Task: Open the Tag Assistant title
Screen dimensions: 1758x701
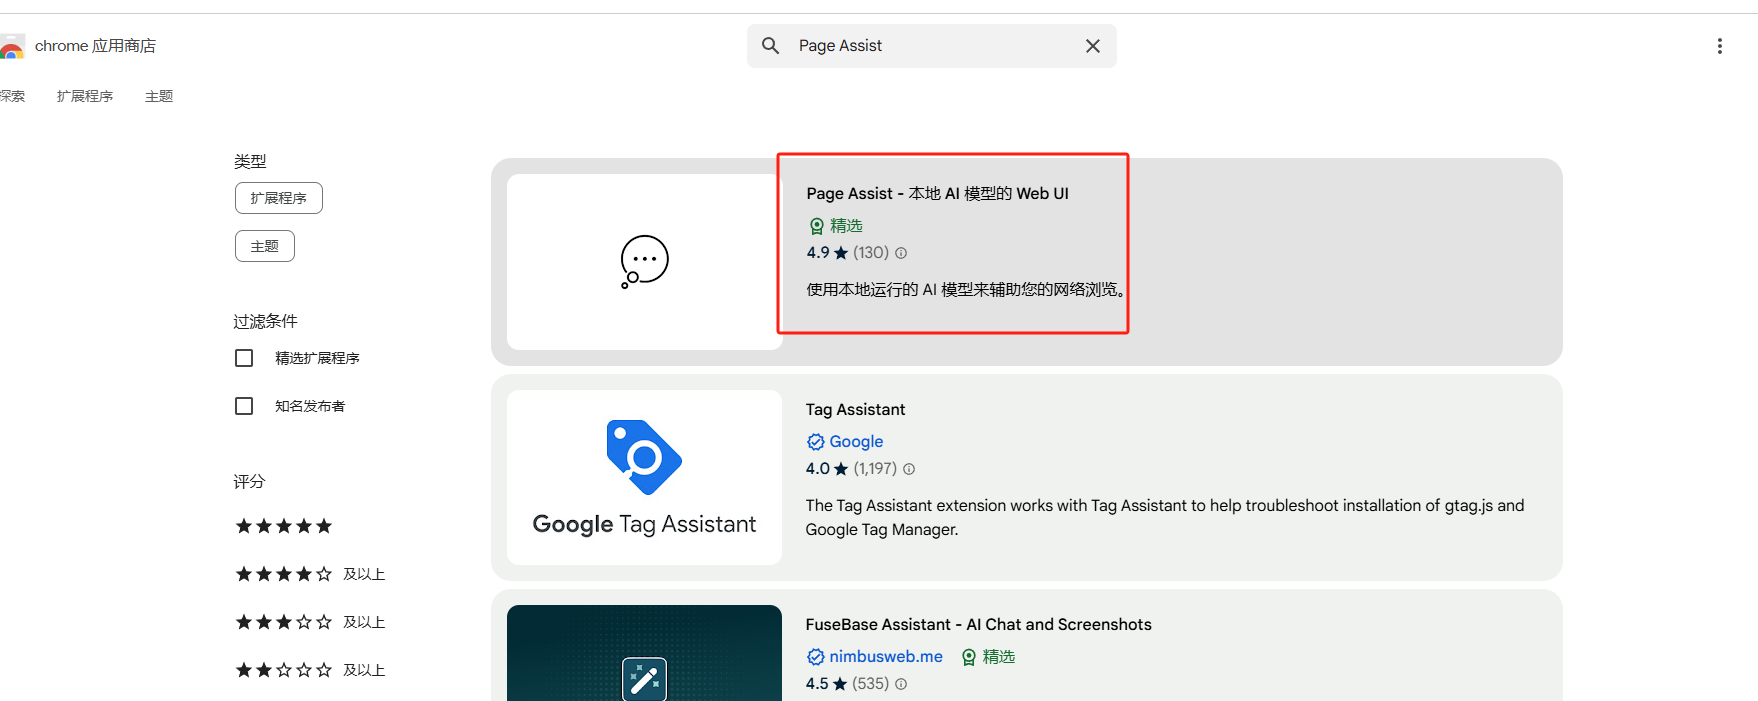Action: (855, 409)
